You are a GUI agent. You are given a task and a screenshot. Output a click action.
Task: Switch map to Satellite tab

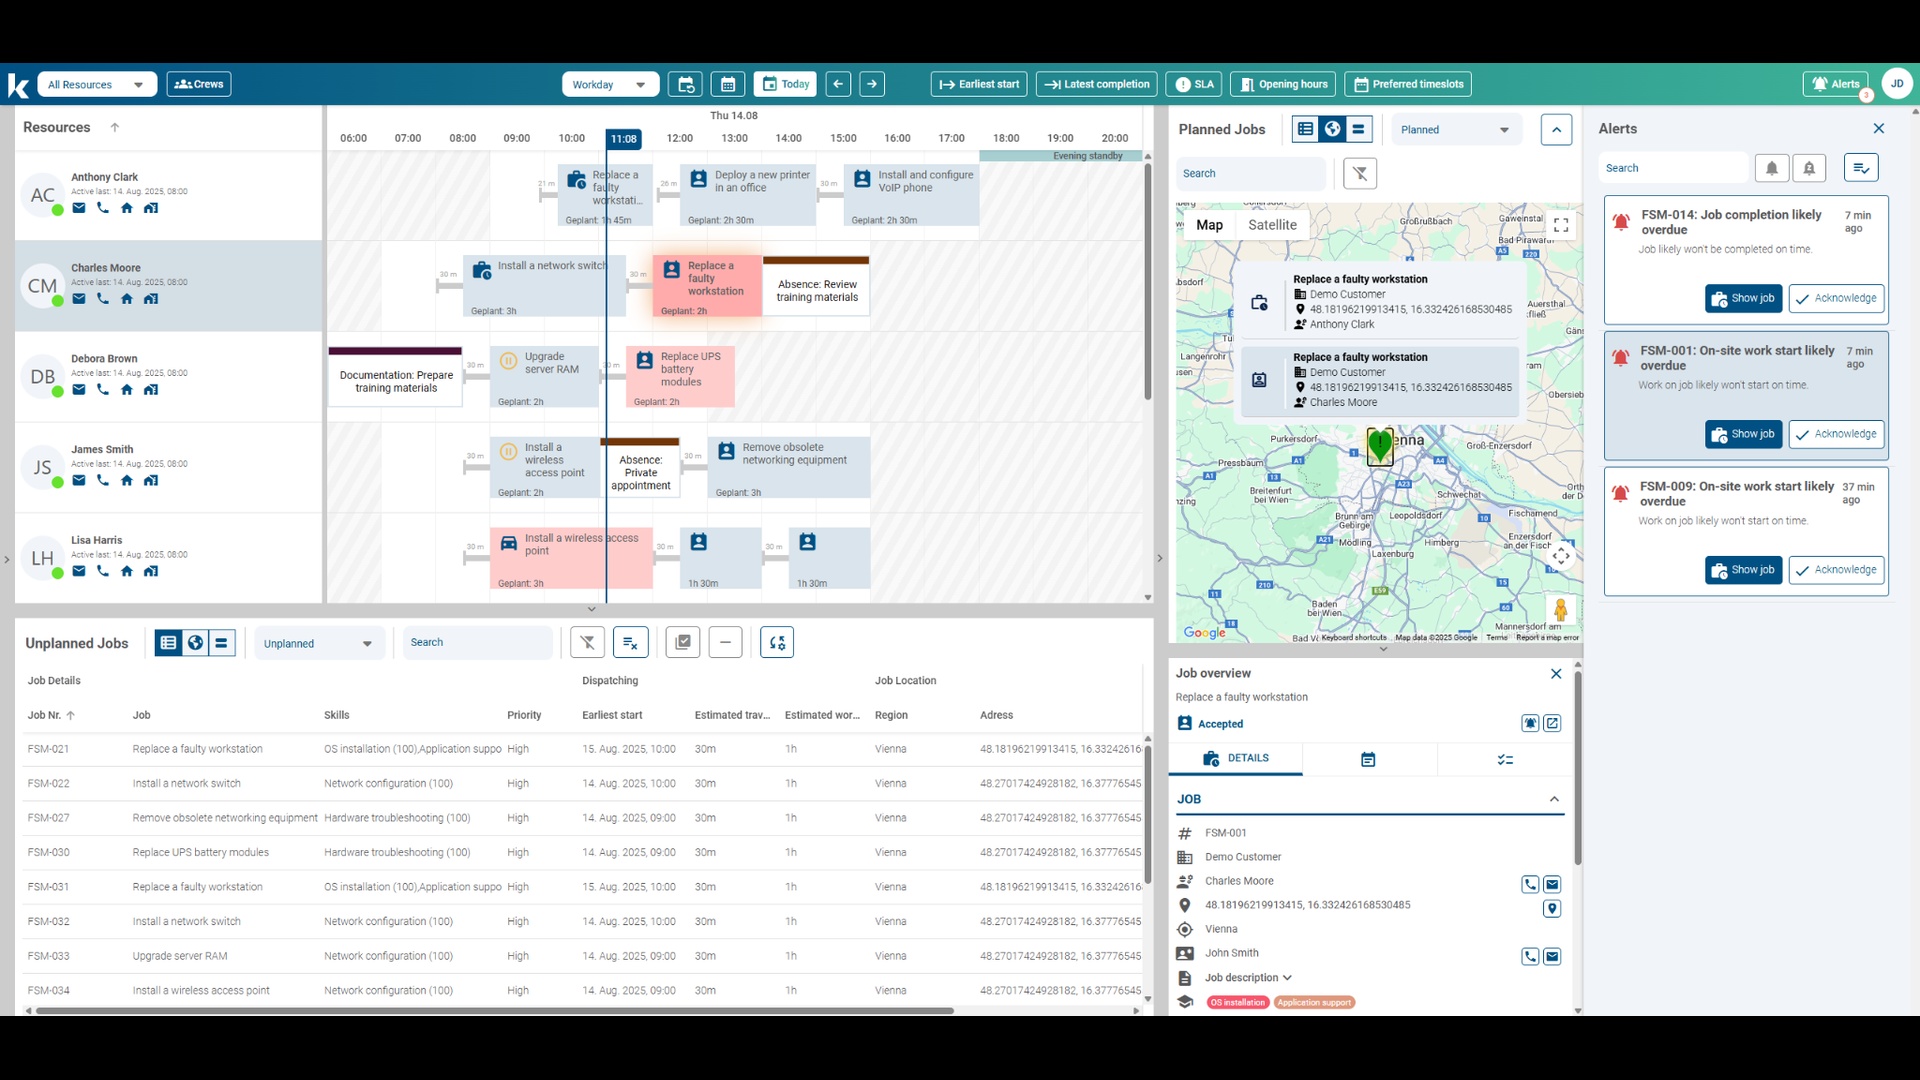pyautogui.click(x=1272, y=225)
